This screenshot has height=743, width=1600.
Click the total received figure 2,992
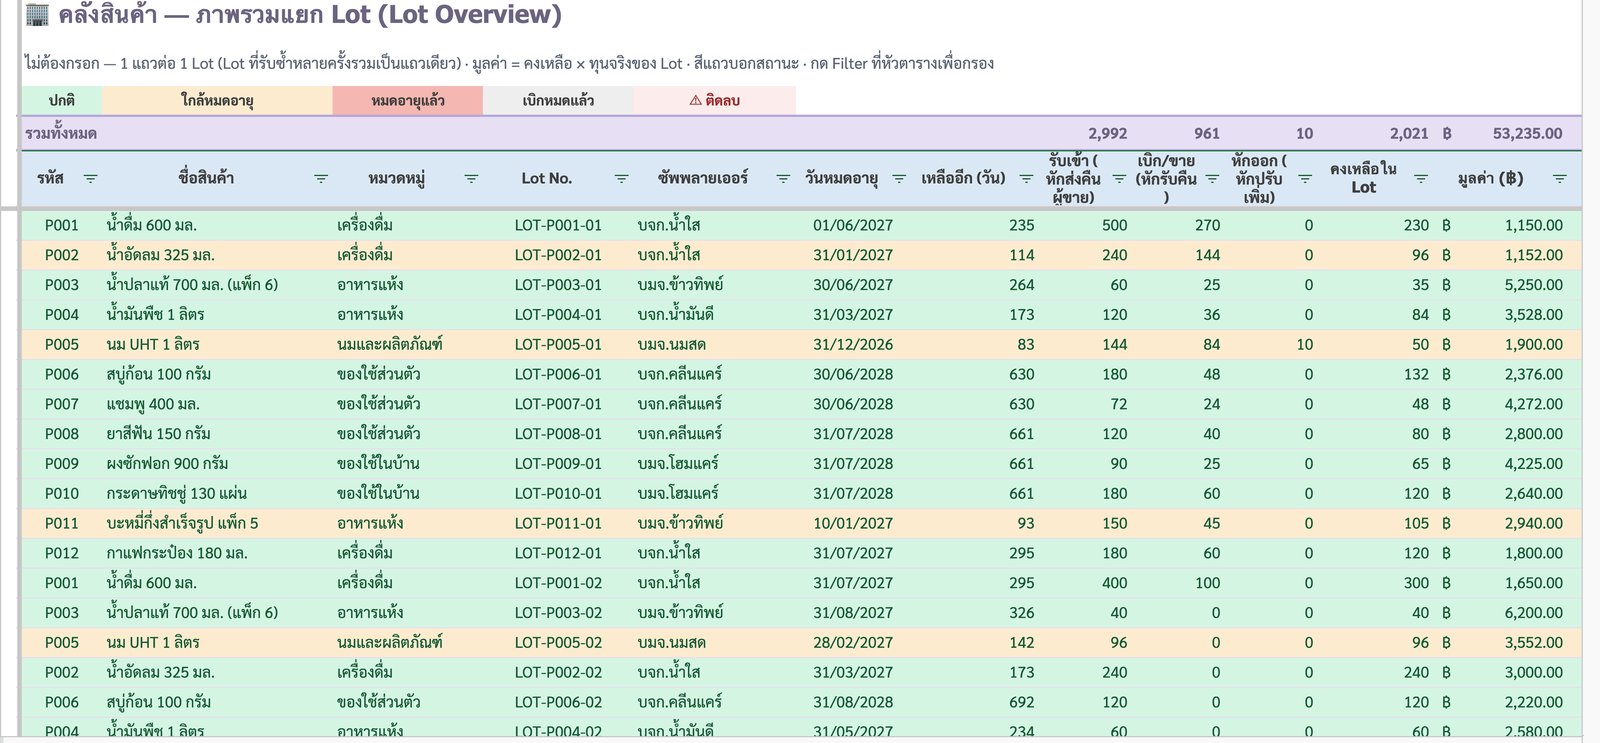point(1108,134)
